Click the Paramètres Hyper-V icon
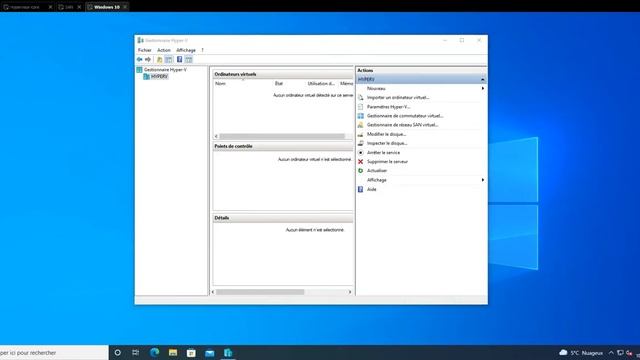Image resolution: width=640 pixels, height=360 pixels. 360,107
